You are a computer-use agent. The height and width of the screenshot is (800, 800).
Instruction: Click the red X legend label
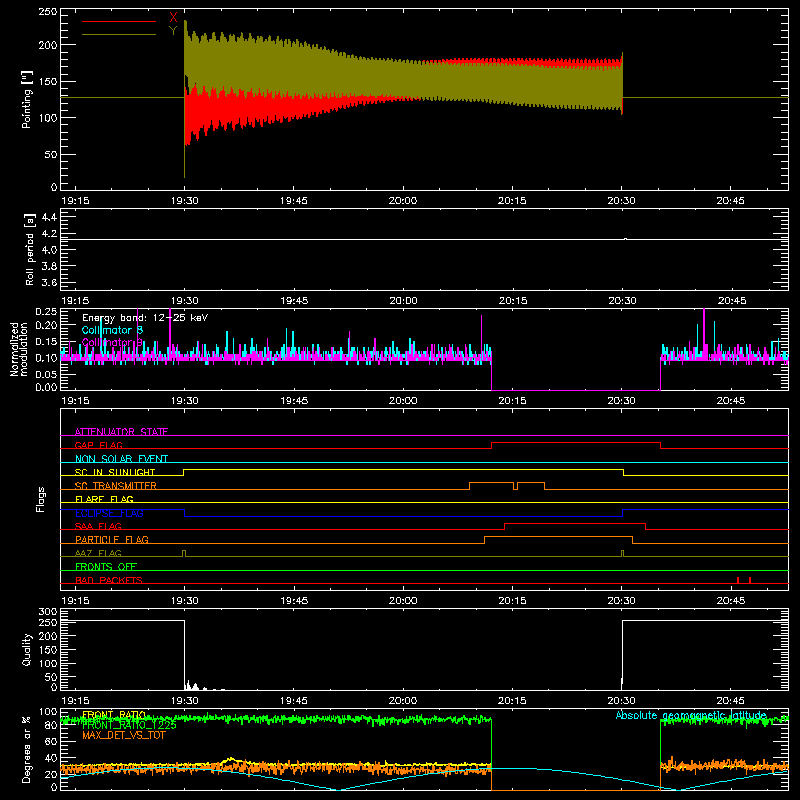[x=173, y=18]
